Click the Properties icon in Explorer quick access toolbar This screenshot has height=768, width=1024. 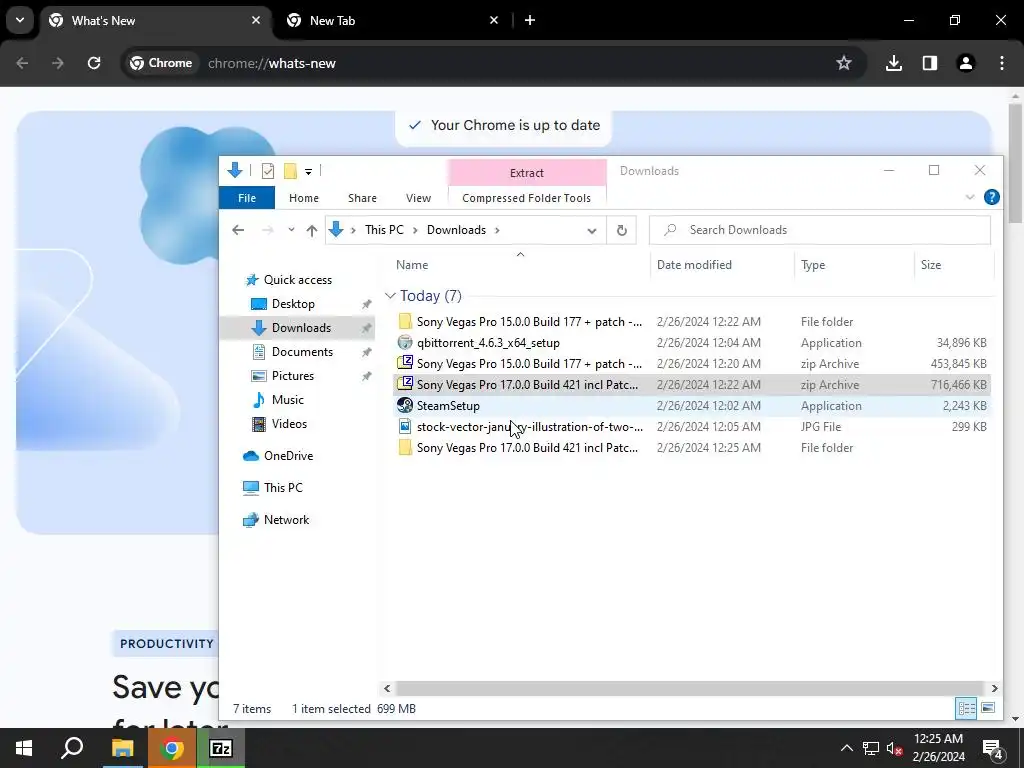coord(268,171)
